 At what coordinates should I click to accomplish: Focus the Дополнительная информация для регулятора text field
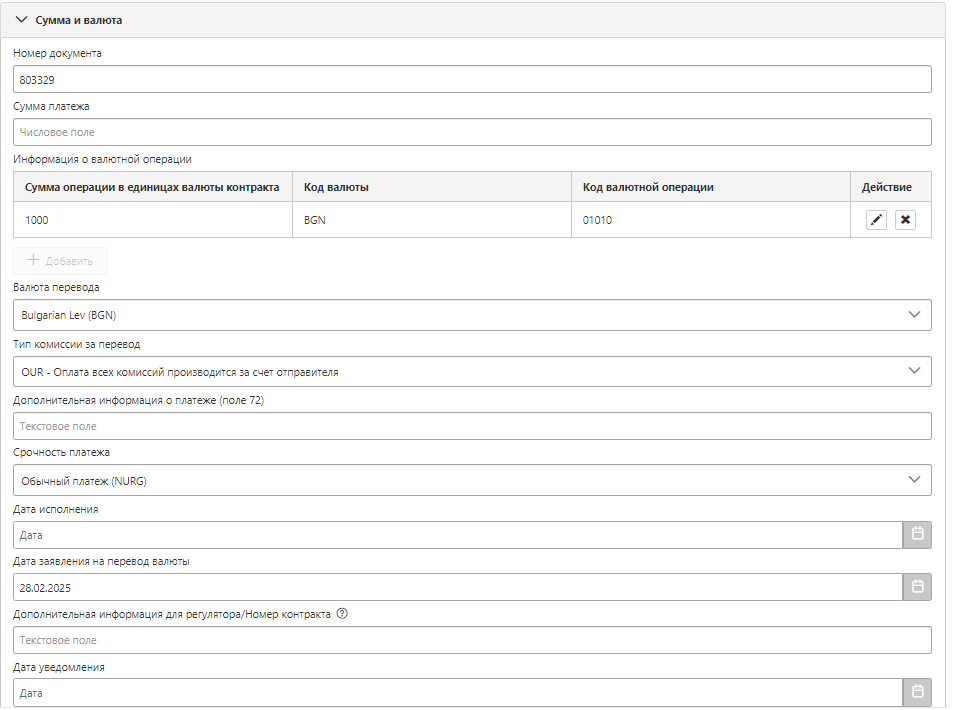[x=472, y=640]
